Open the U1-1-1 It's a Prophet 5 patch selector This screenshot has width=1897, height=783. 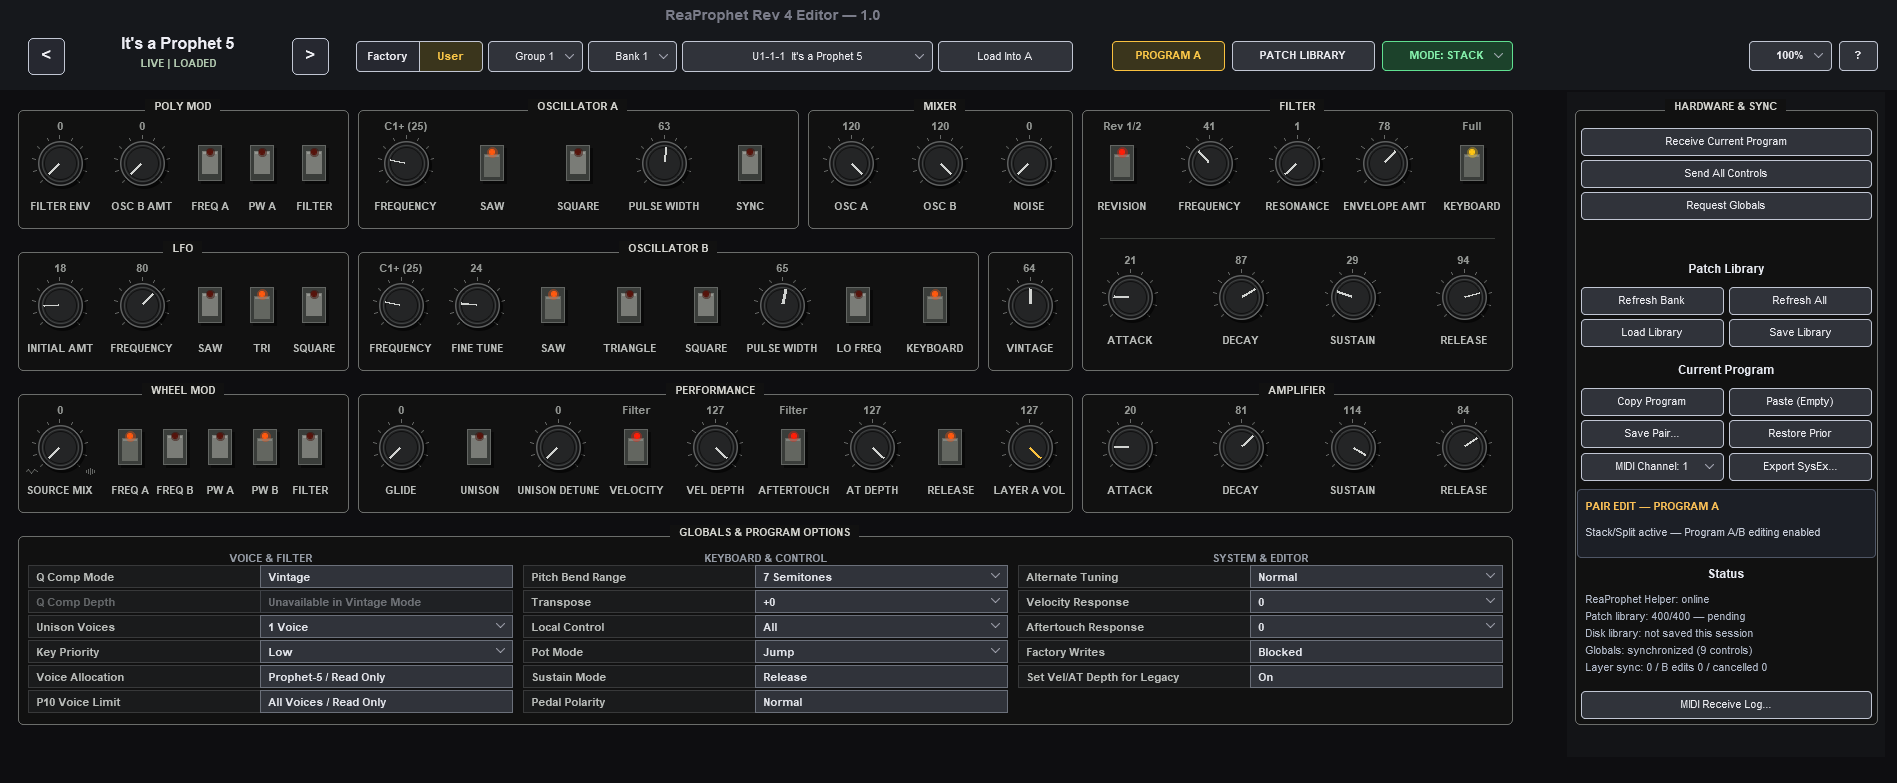pos(807,56)
